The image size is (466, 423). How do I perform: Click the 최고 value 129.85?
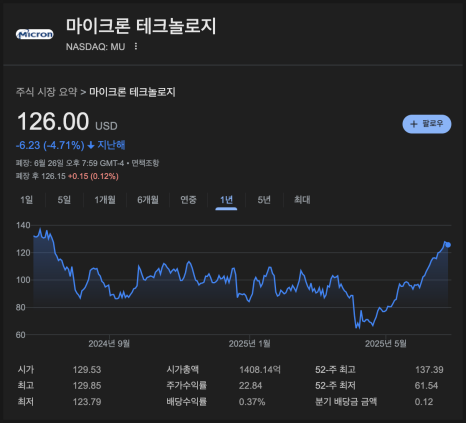(87, 386)
